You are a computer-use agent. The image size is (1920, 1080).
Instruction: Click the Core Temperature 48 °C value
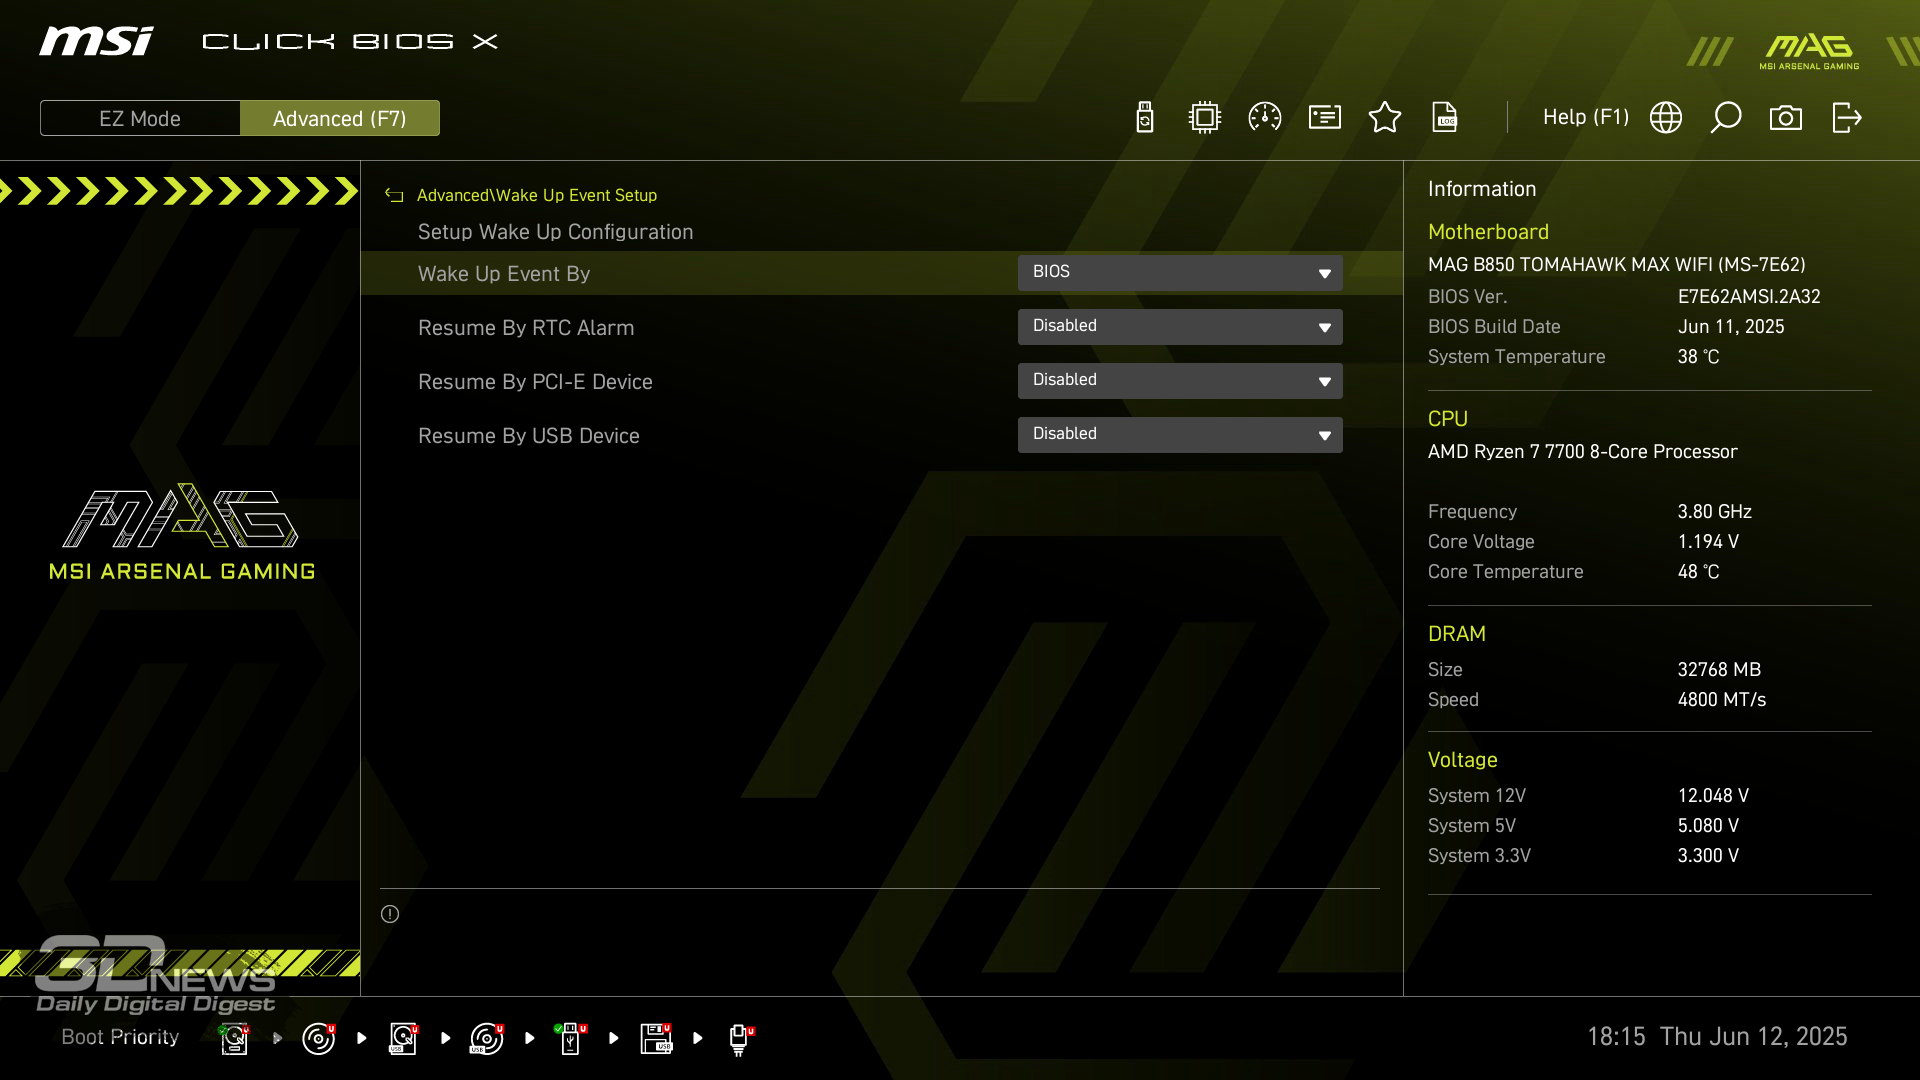coord(1698,572)
